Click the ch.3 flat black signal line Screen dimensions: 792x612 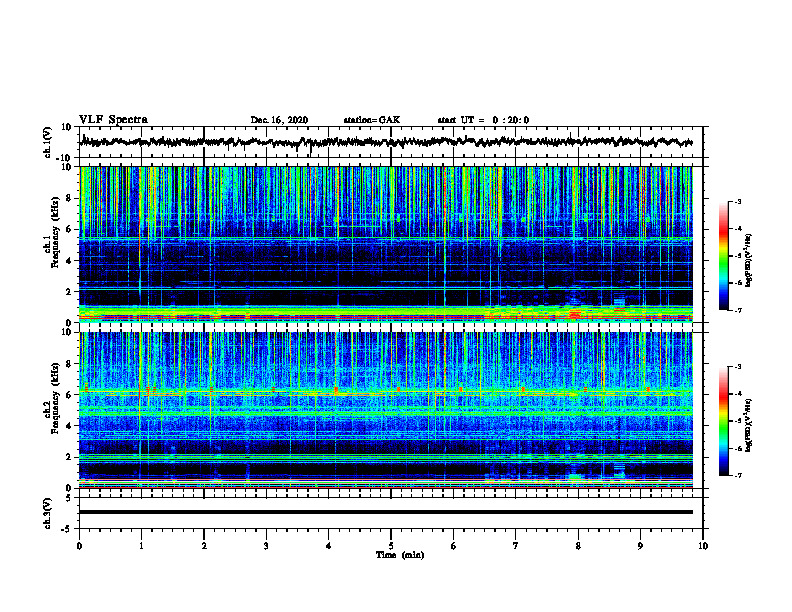pos(386,512)
